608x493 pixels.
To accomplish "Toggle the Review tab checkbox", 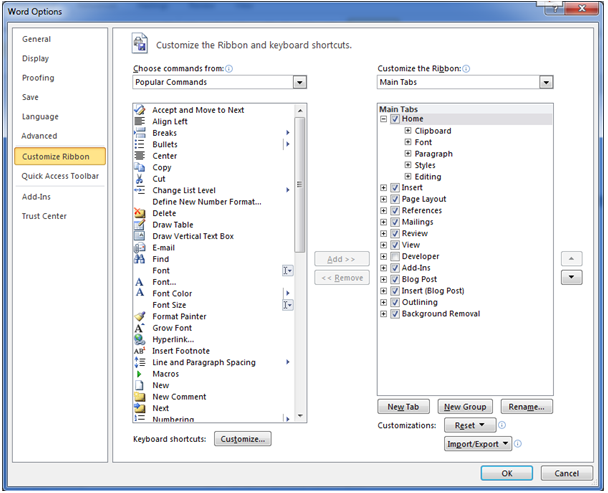I will 395,234.
